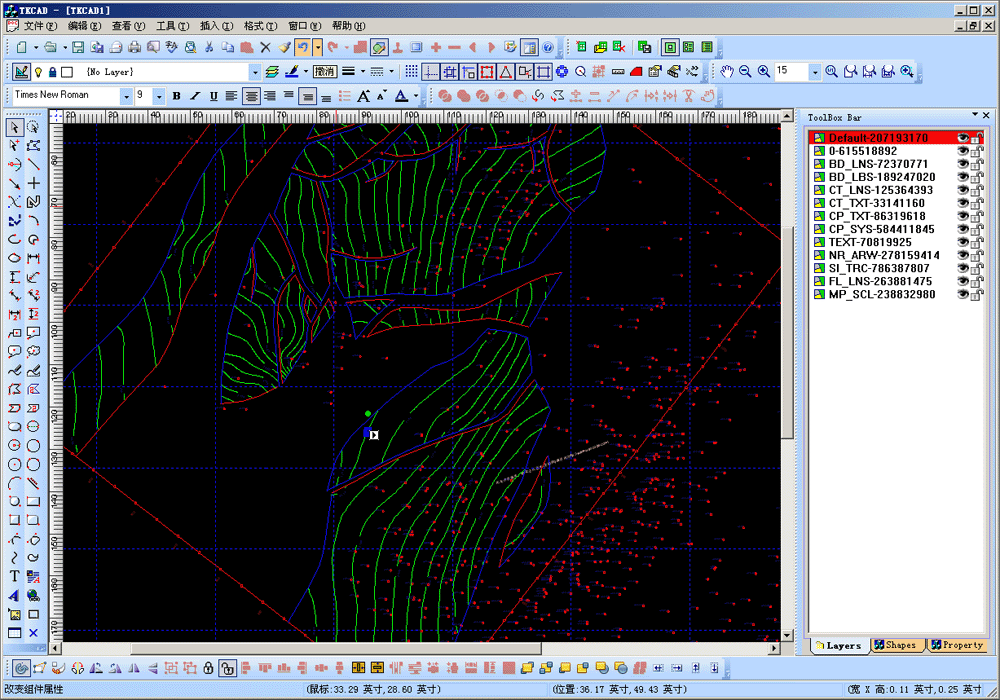Select the Default-207193170 layer row

click(x=878, y=138)
